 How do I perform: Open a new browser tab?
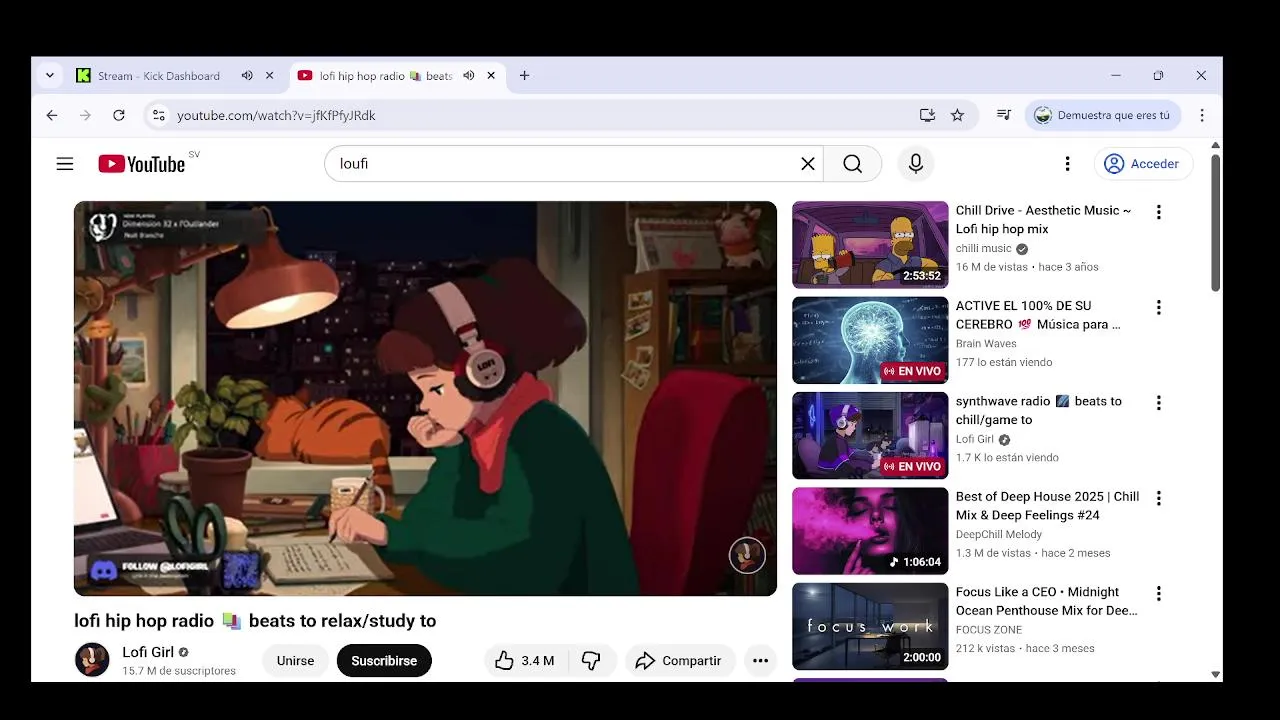click(524, 76)
